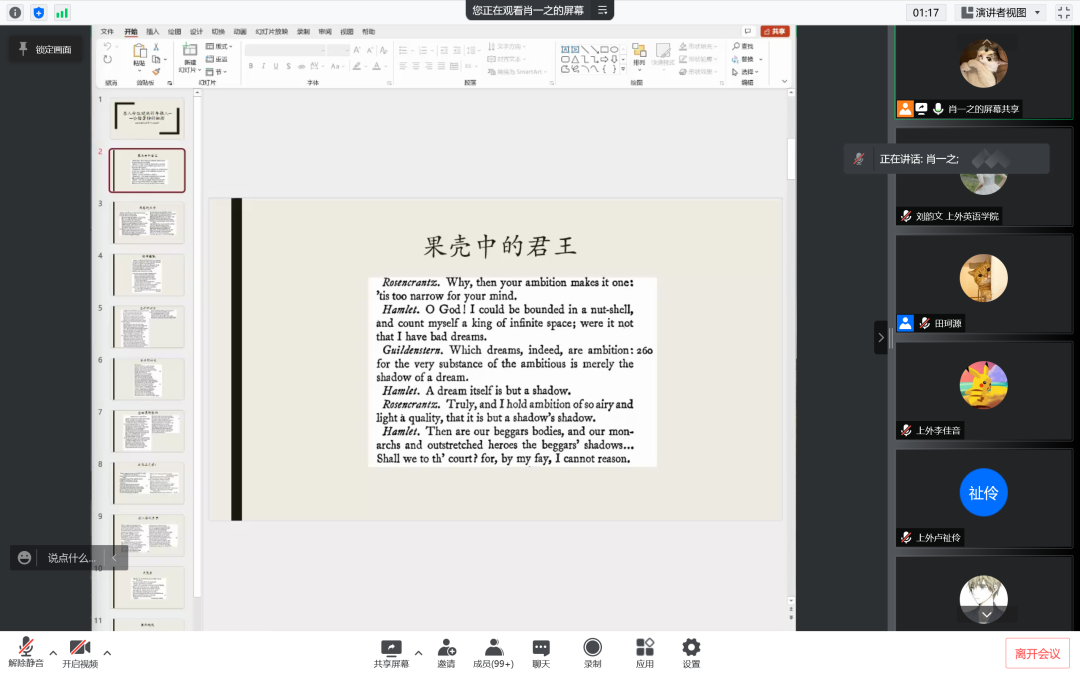Start recording with the 录制 icon
The width and height of the screenshot is (1080, 675).
tap(593, 653)
